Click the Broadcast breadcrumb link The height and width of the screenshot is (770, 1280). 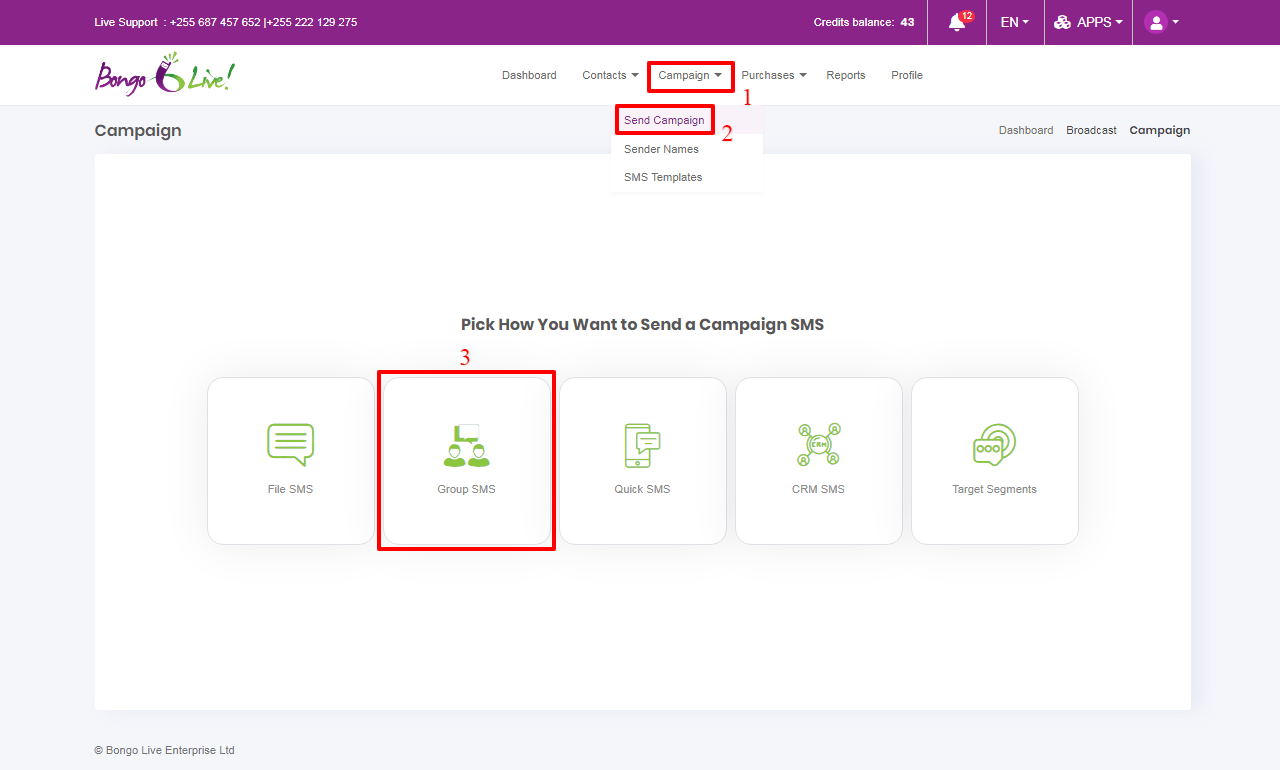(1091, 130)
